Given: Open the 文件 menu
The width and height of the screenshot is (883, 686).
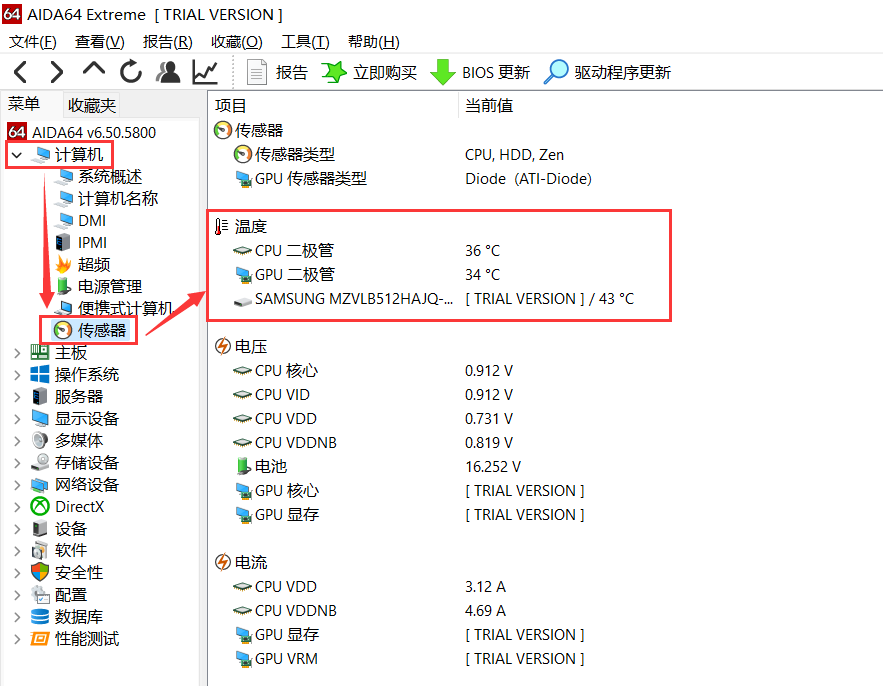Looking at the screenshot, I should [x=32, y=42].
